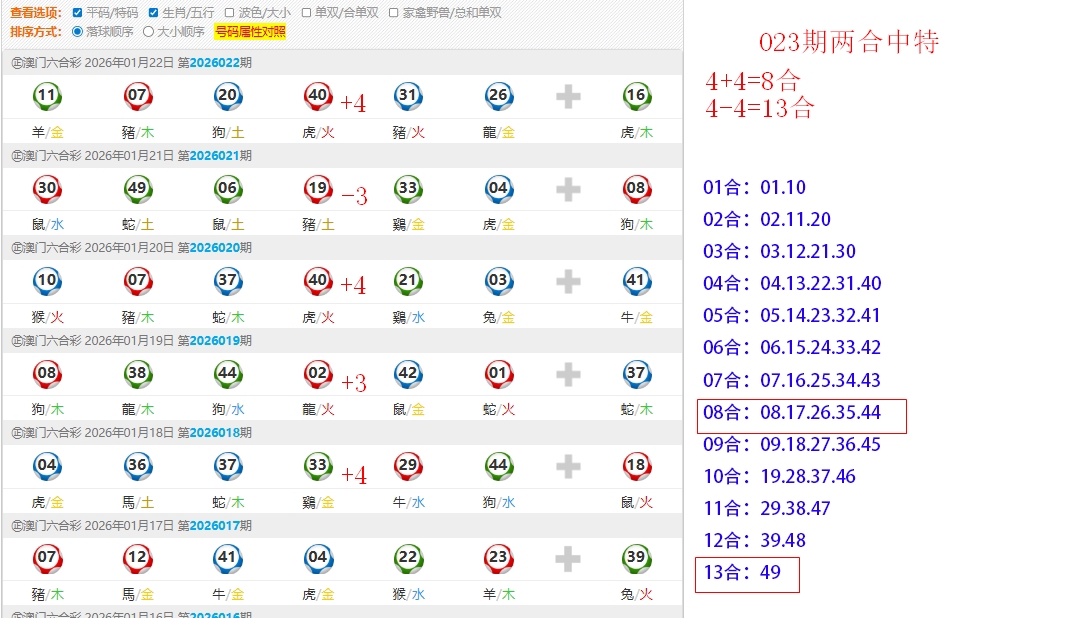Click green ball 49 in draw 2026021
Screen dimensions: 1069x618
click(138, 188)
